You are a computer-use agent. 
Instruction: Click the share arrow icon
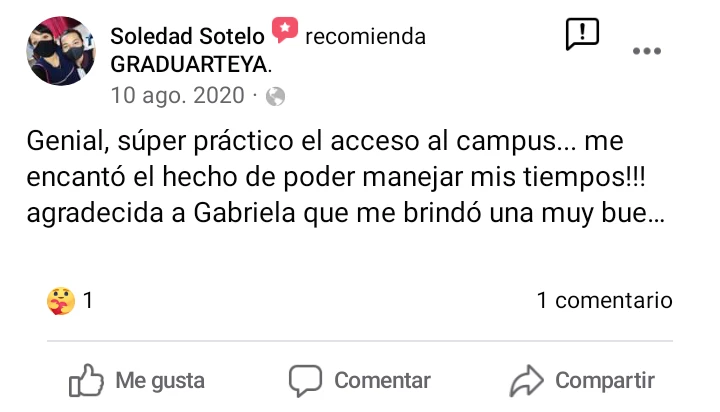click(x=525, y=381)
